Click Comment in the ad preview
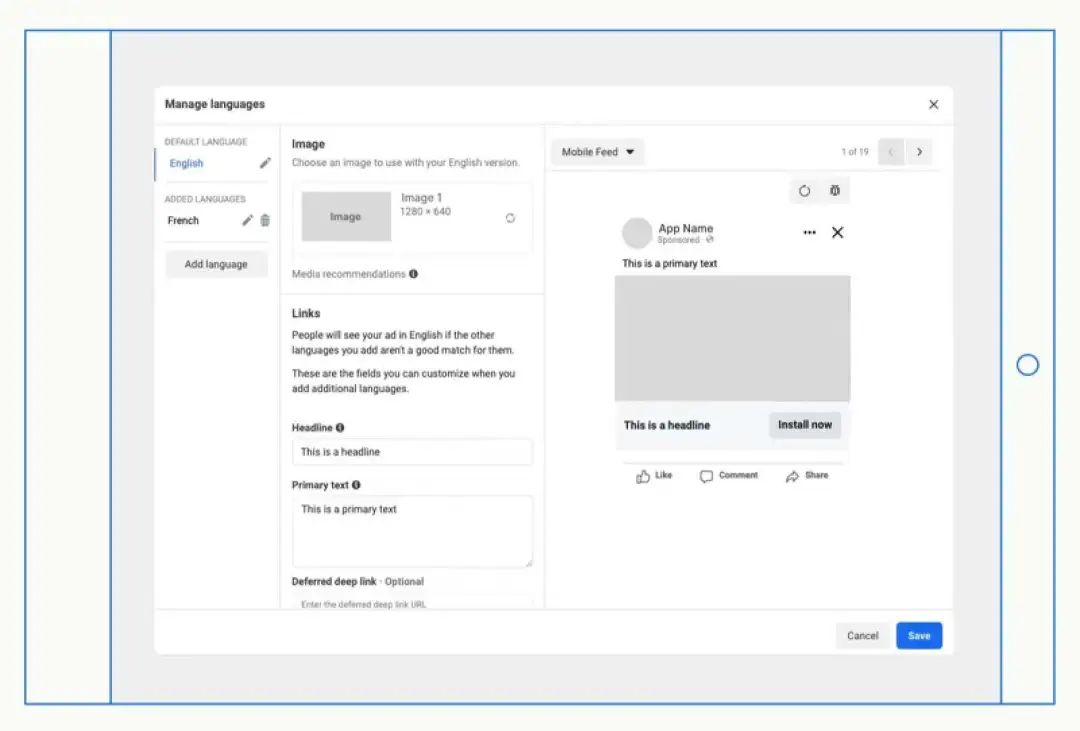Viewport: 1080px width, 731px height. (728, 476)
